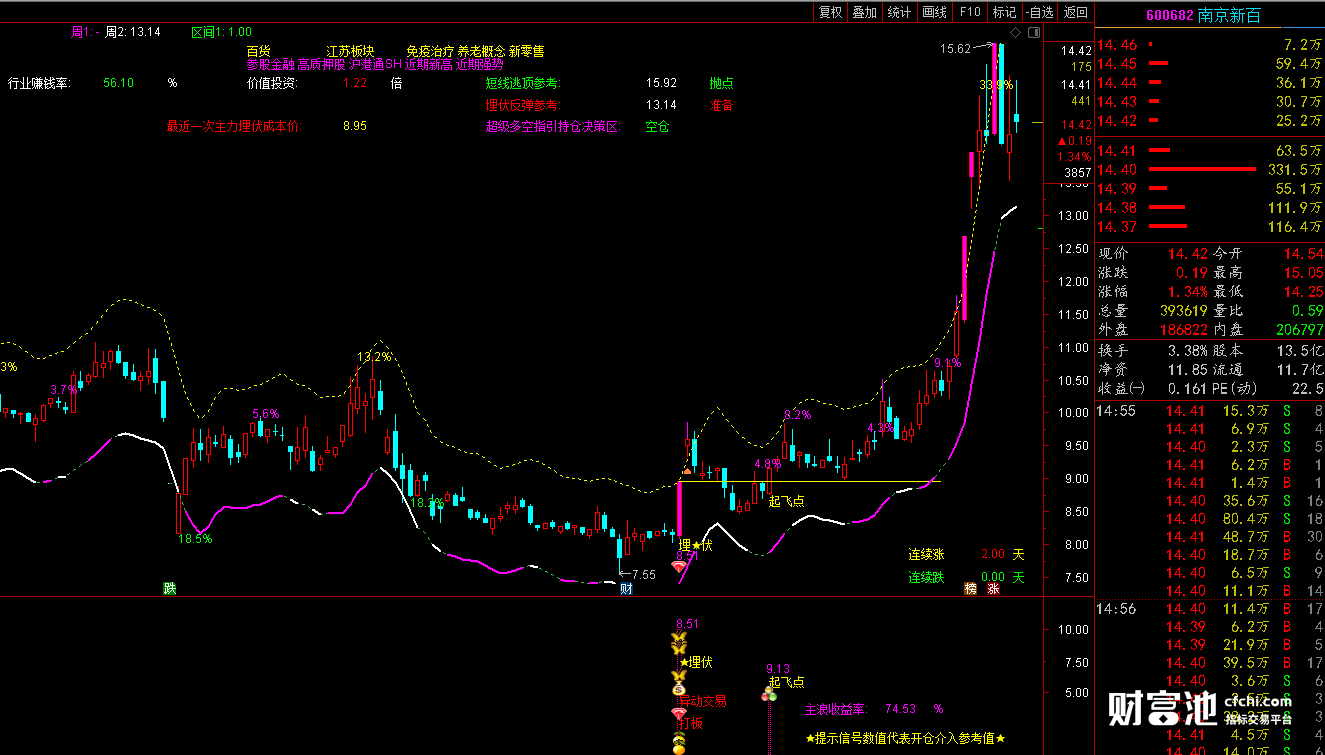The height and width of the screenshot is (755, 1325).
Task: Click the colored balls icon under 起飞点
Action: coord(770,694)
